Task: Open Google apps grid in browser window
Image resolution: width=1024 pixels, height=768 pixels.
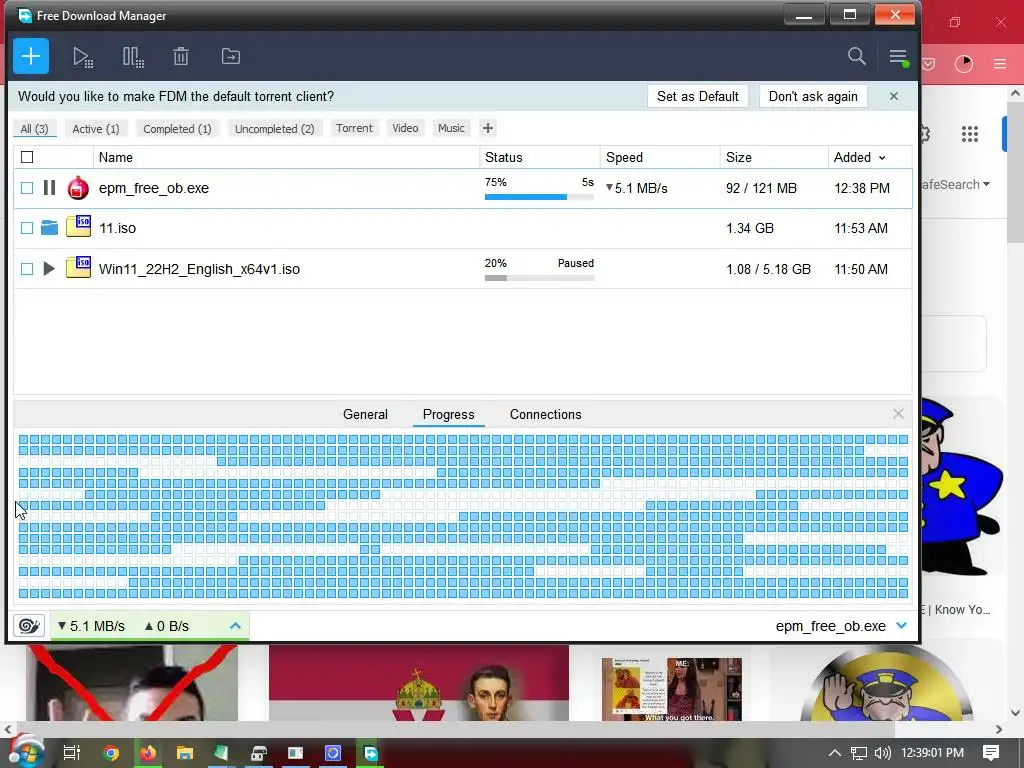Action: (x=970, y=134)
